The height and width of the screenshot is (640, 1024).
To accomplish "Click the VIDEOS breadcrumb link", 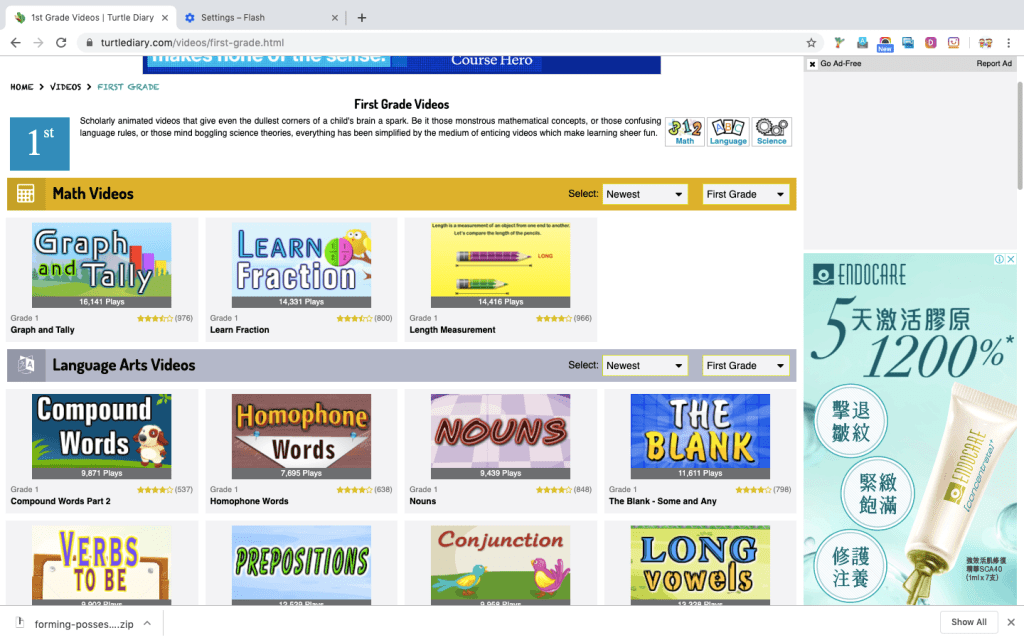I will pos(66,87).
